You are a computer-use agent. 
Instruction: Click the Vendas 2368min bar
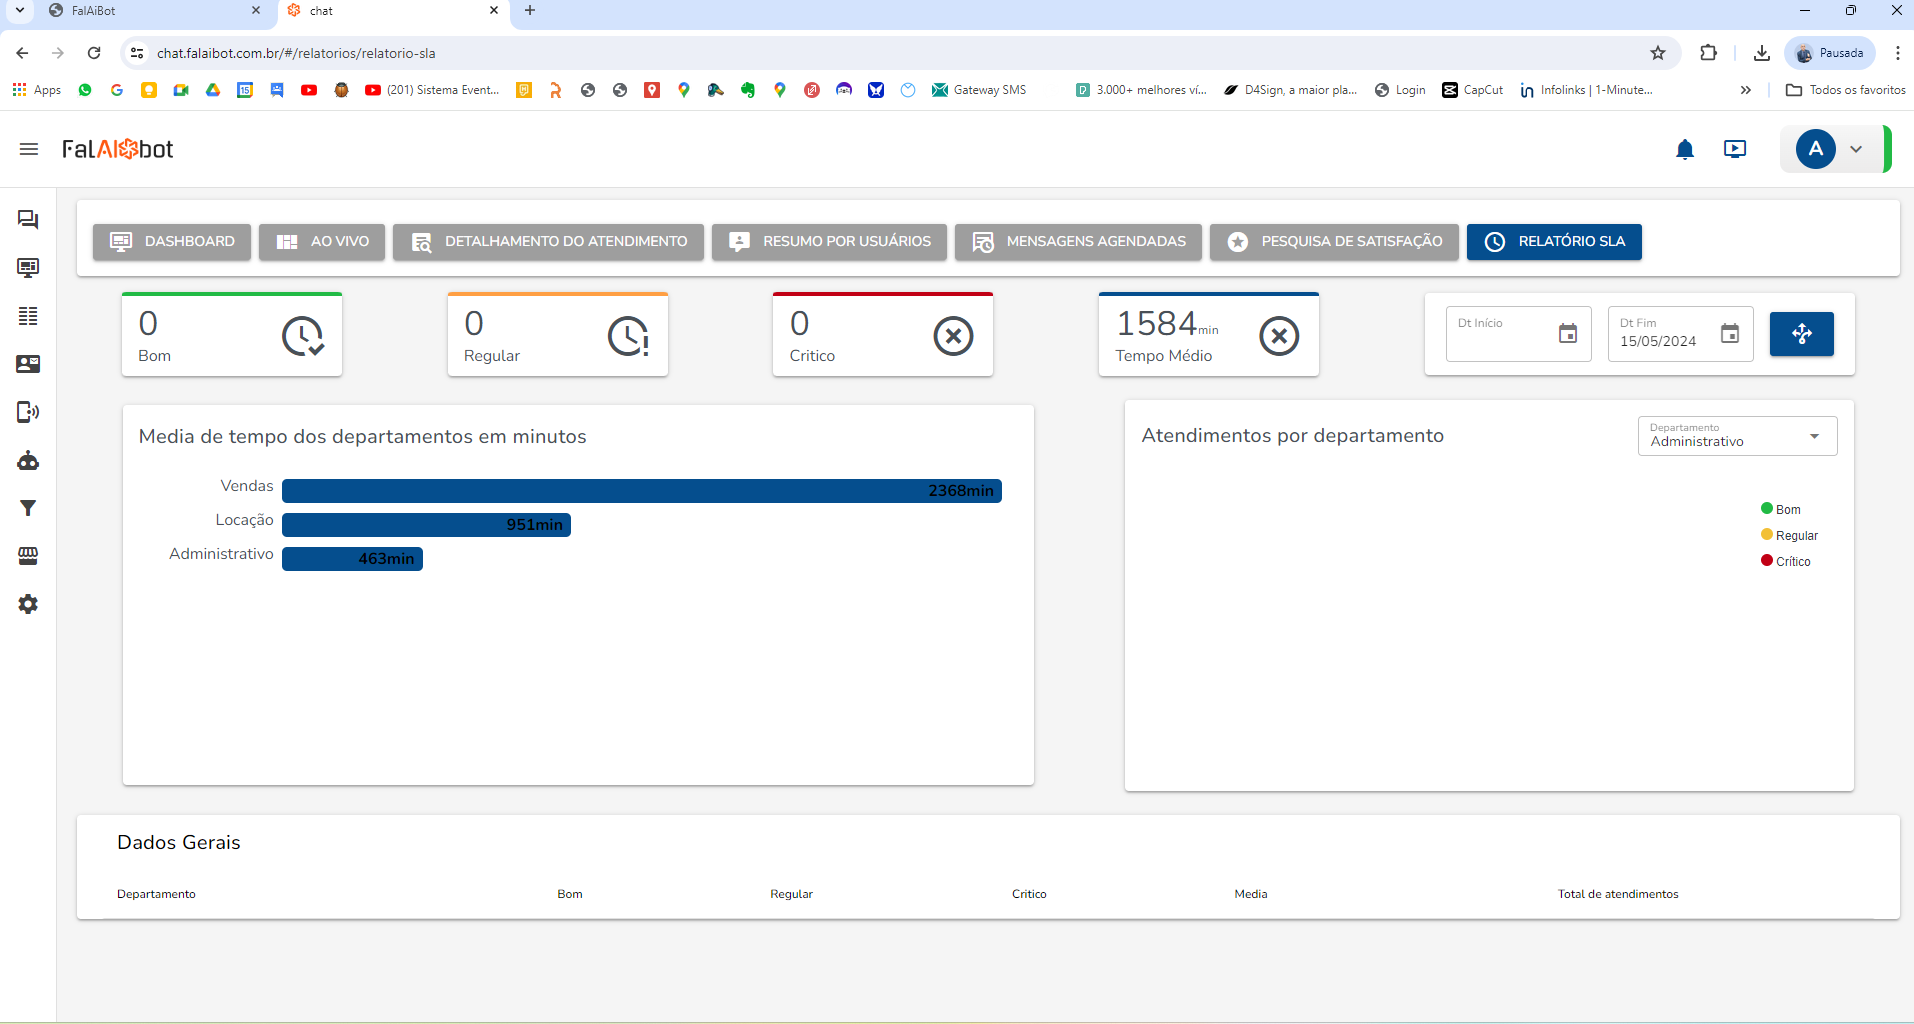(x=642, y=491)
